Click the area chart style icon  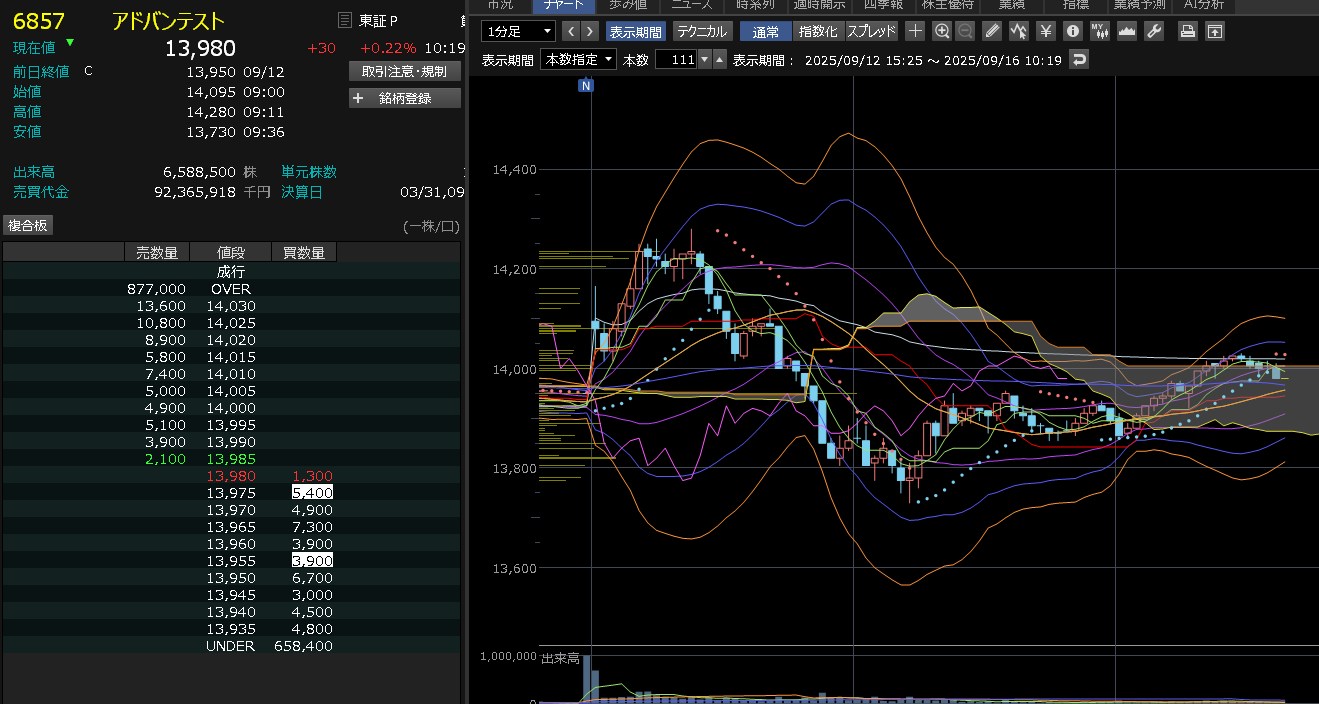pos(1127,31)
